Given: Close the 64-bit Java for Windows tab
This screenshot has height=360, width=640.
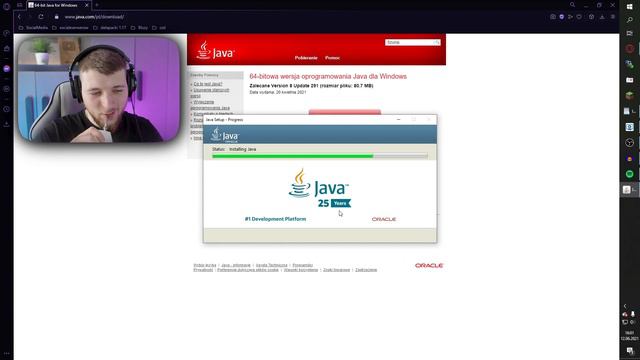Looking at the screenshot, I should click(x=87, y=5).
